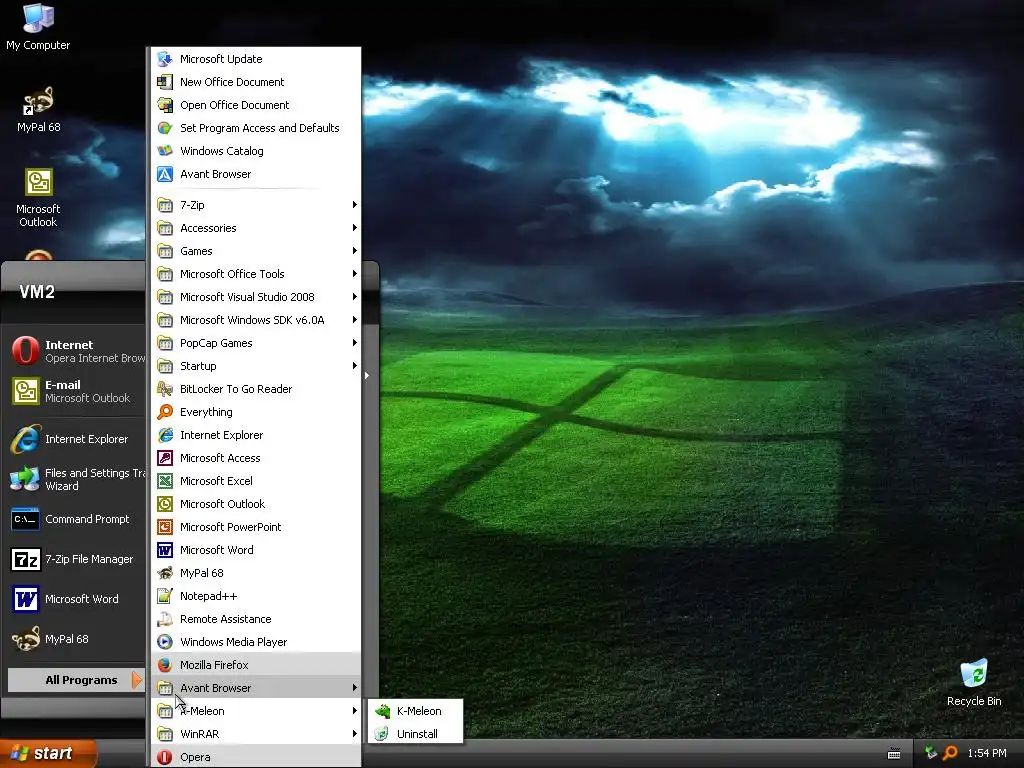Open 7-Zip File Manager in Start menu
1024x768 pixels.
pyautogui.click(x=77, y=559)
